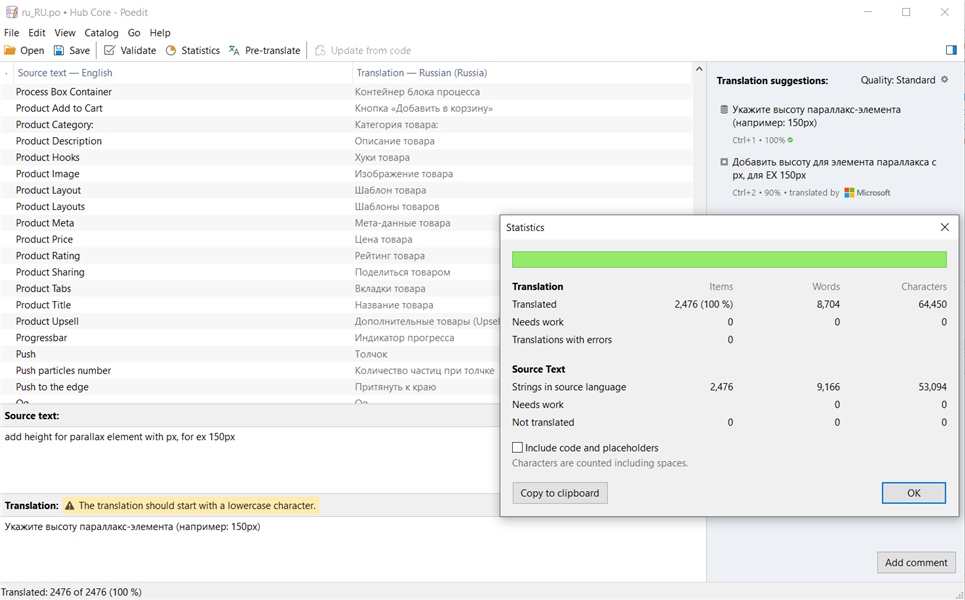This screenshot has height=600, width=965.
Task: Open Statistics from the toolbar
Action: point(192,50)
